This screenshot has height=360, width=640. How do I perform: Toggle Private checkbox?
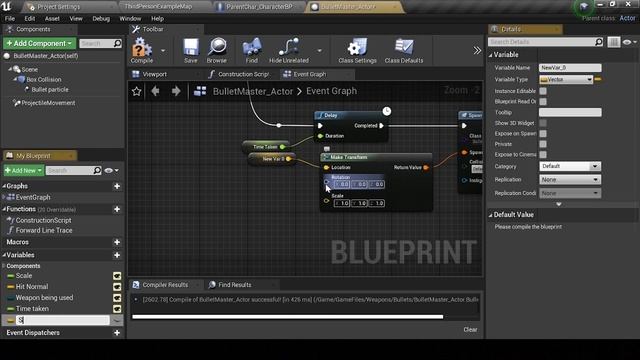pos(543,144)
